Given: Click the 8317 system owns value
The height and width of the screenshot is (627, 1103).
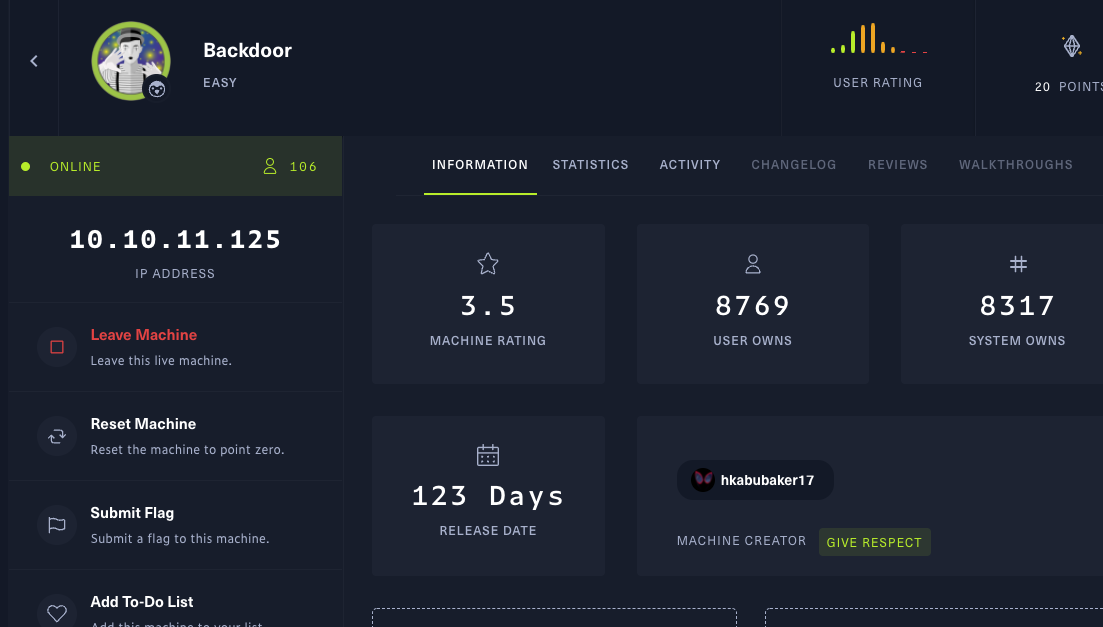Looking at the screenshot, I should (x=1017, y=306).
